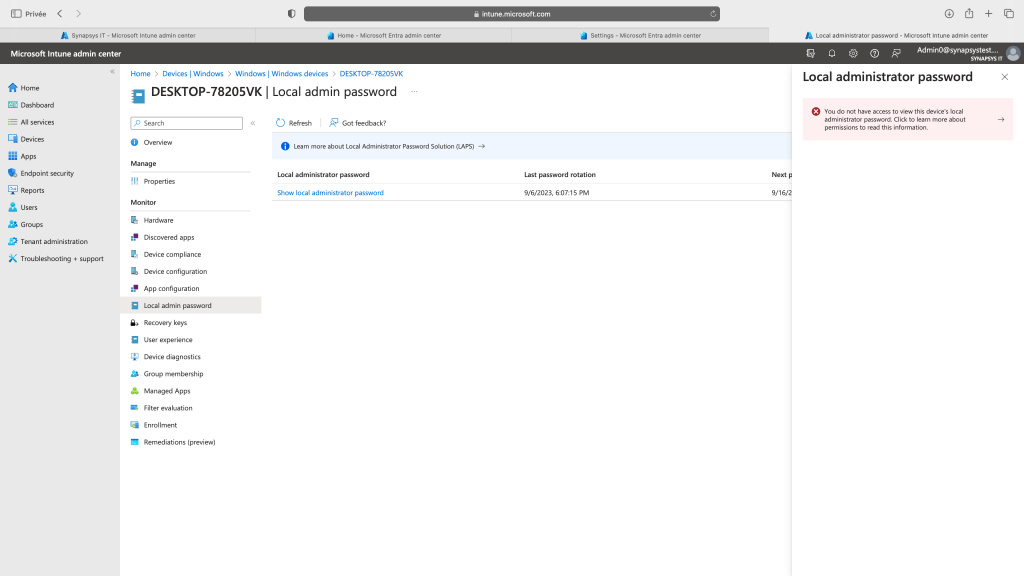Image resolution: width=1024 pixels, height=576 pixels.
Task: Collapse the device resource menu
Action: pyautogui.click(x=253, y=123)
